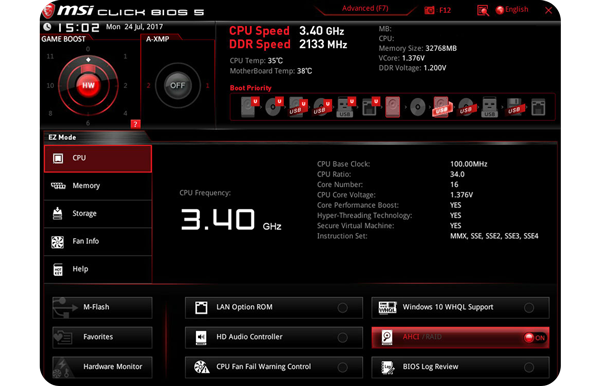
Task: Select the legacy network boot device
Action: pyautogui.click(x=538, y=107)
